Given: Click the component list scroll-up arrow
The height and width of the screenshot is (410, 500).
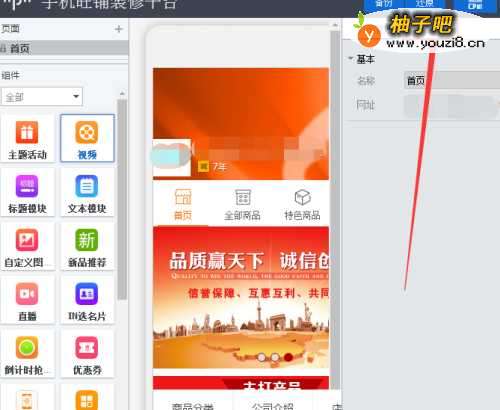Looking at the screenshot, I should (x=122, y=94).
